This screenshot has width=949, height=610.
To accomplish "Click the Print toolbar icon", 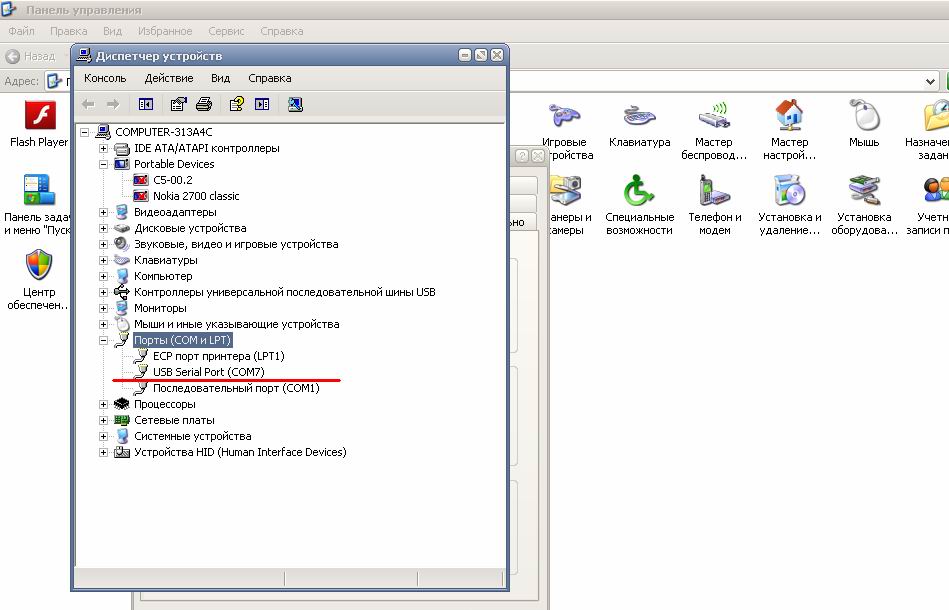I will pos(204,105).
